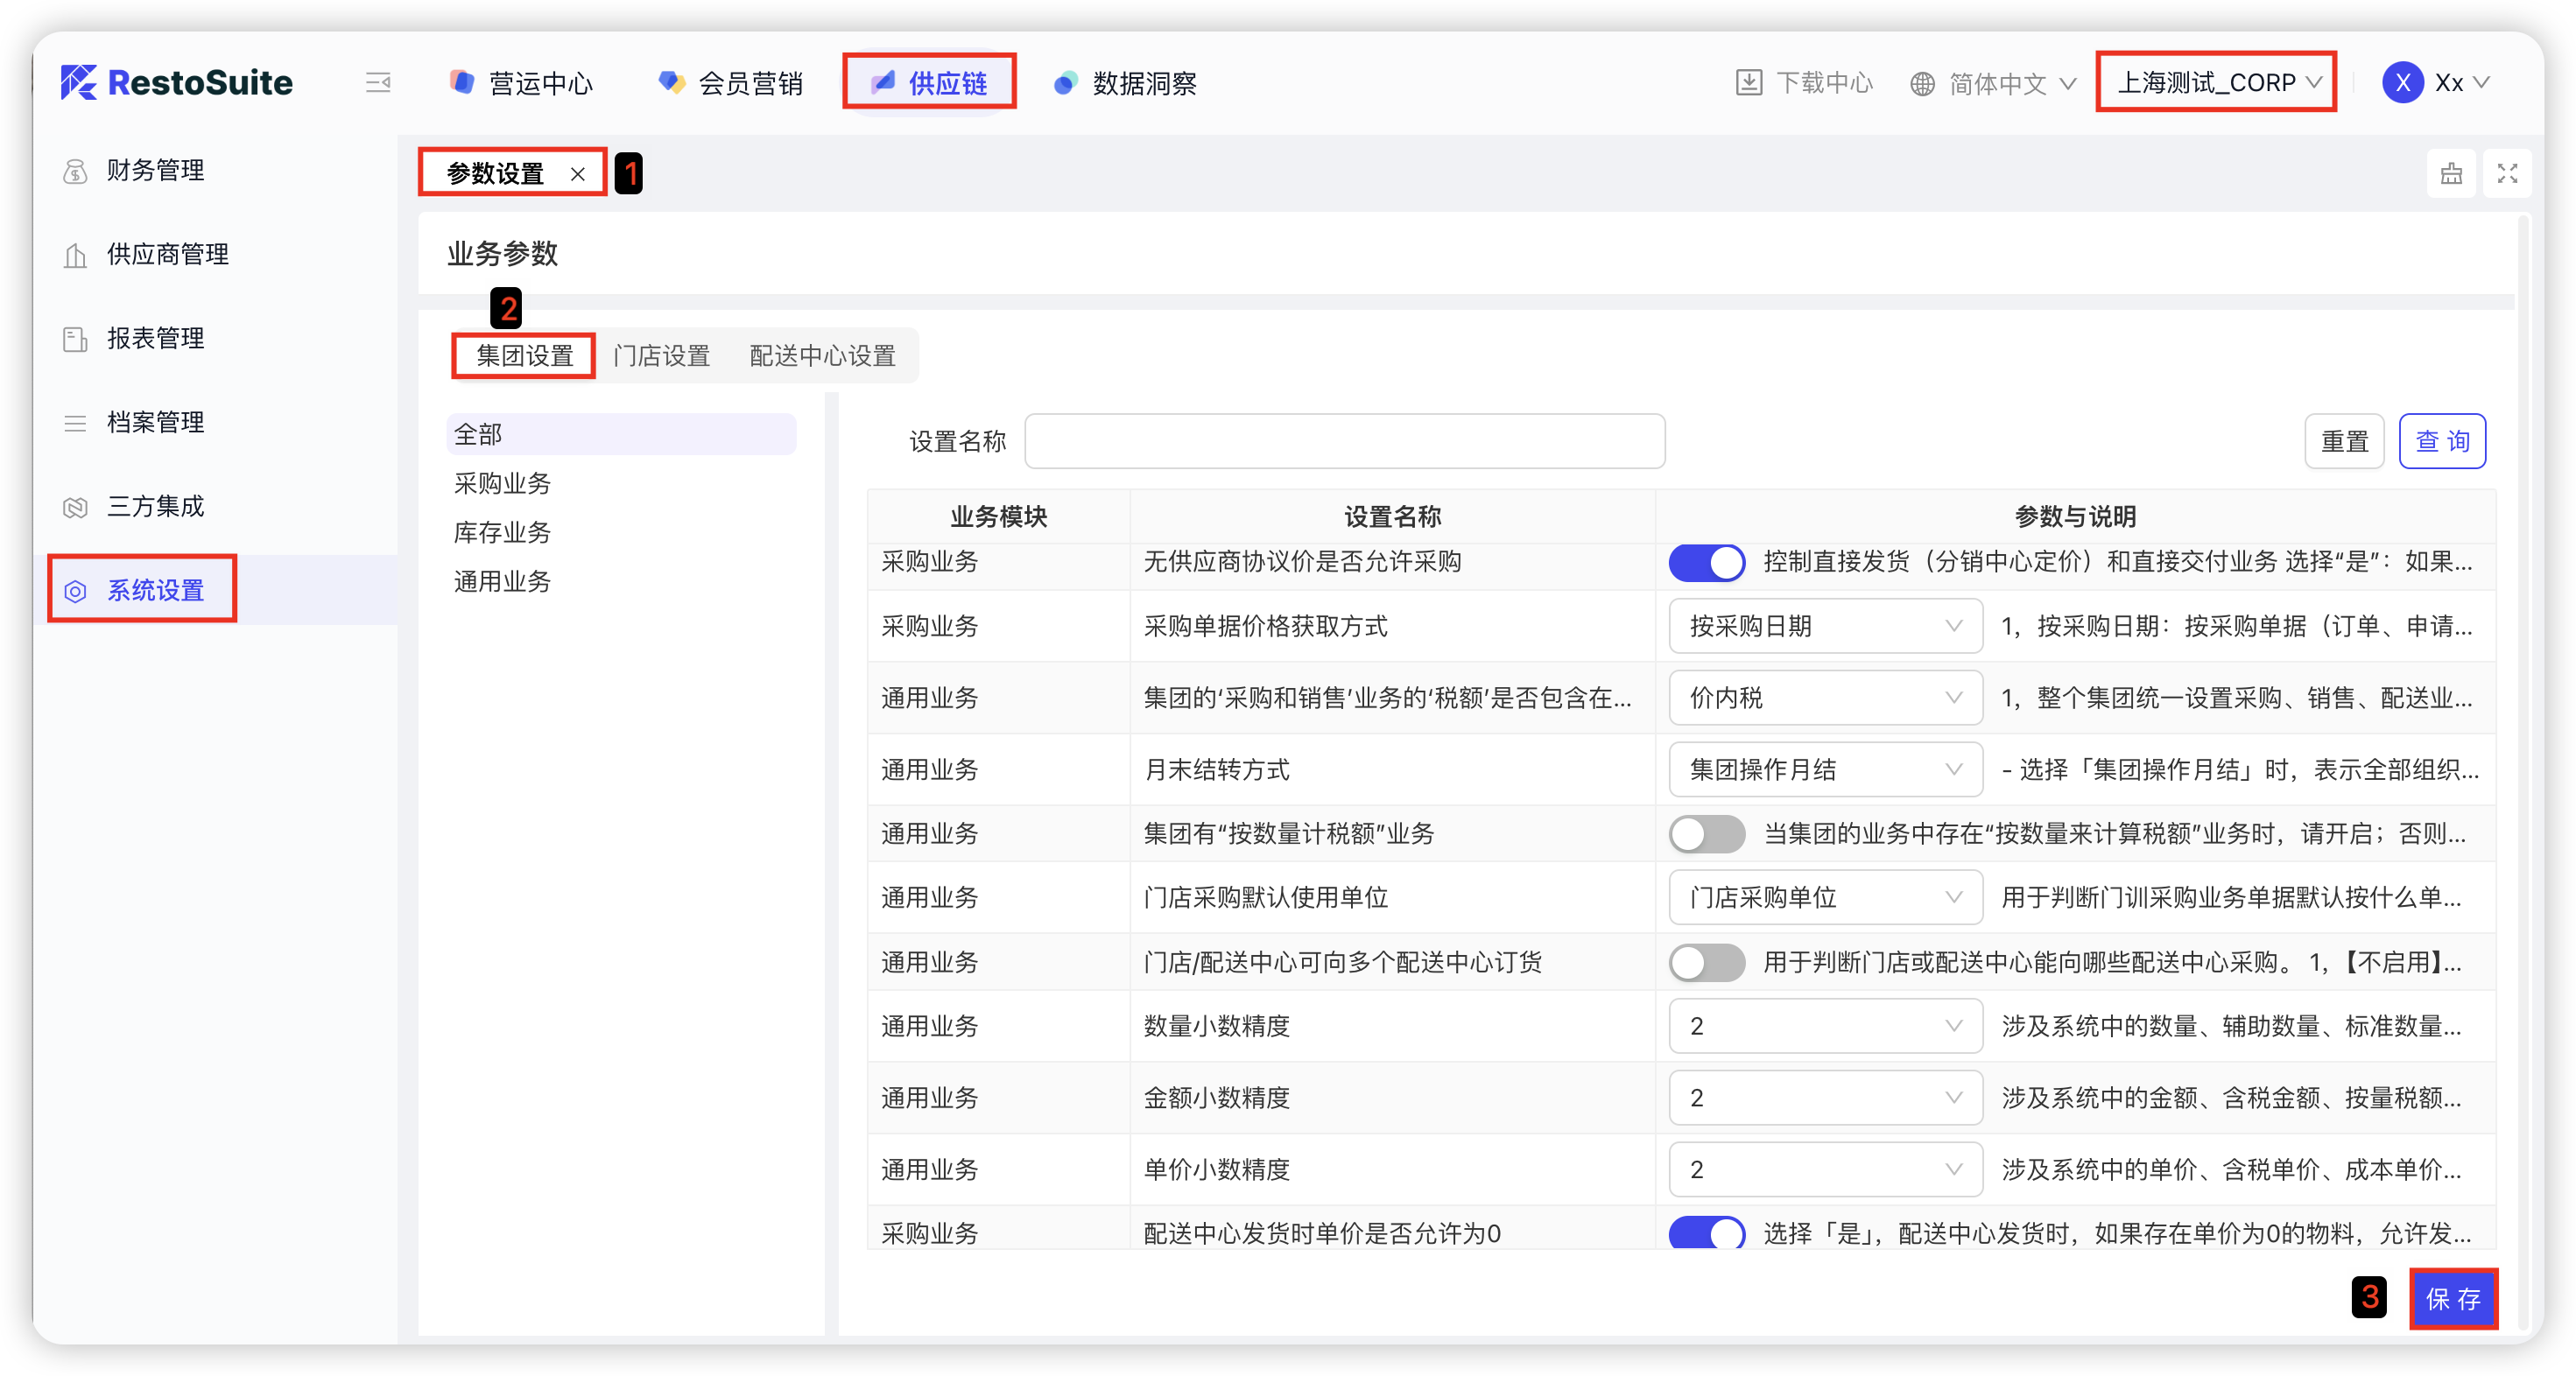
Task: Switch to 门店设置 tab
Action: coord(661,356)
